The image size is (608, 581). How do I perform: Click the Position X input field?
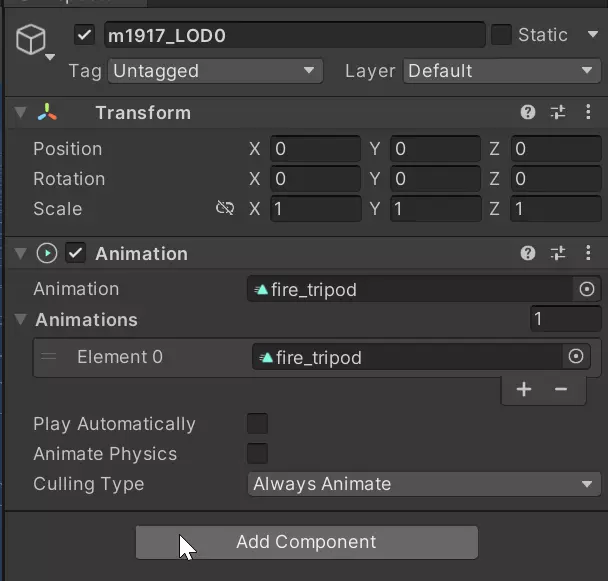[x=314, y=149]
